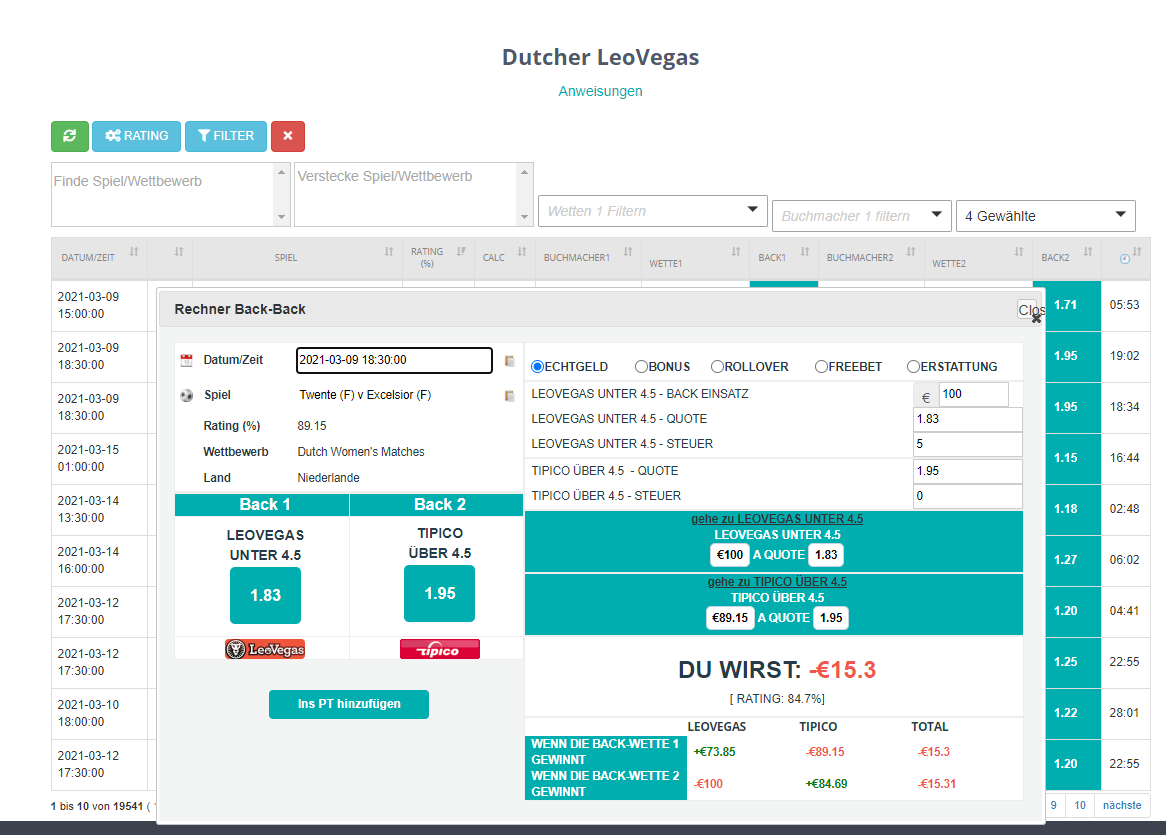The width and height of the screenshot is (1166, 835).
Task: Click the sort arrows of the BACK2 column
Action: pos(1088,252)
